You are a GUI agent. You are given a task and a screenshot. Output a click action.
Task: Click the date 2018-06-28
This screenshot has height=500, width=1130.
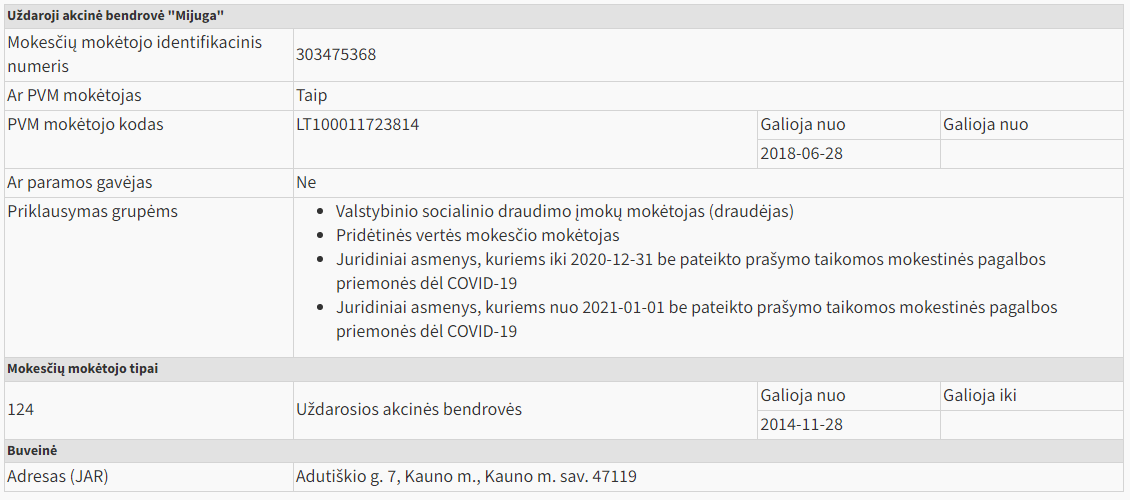pyautogui.click(x=802, y=154)
